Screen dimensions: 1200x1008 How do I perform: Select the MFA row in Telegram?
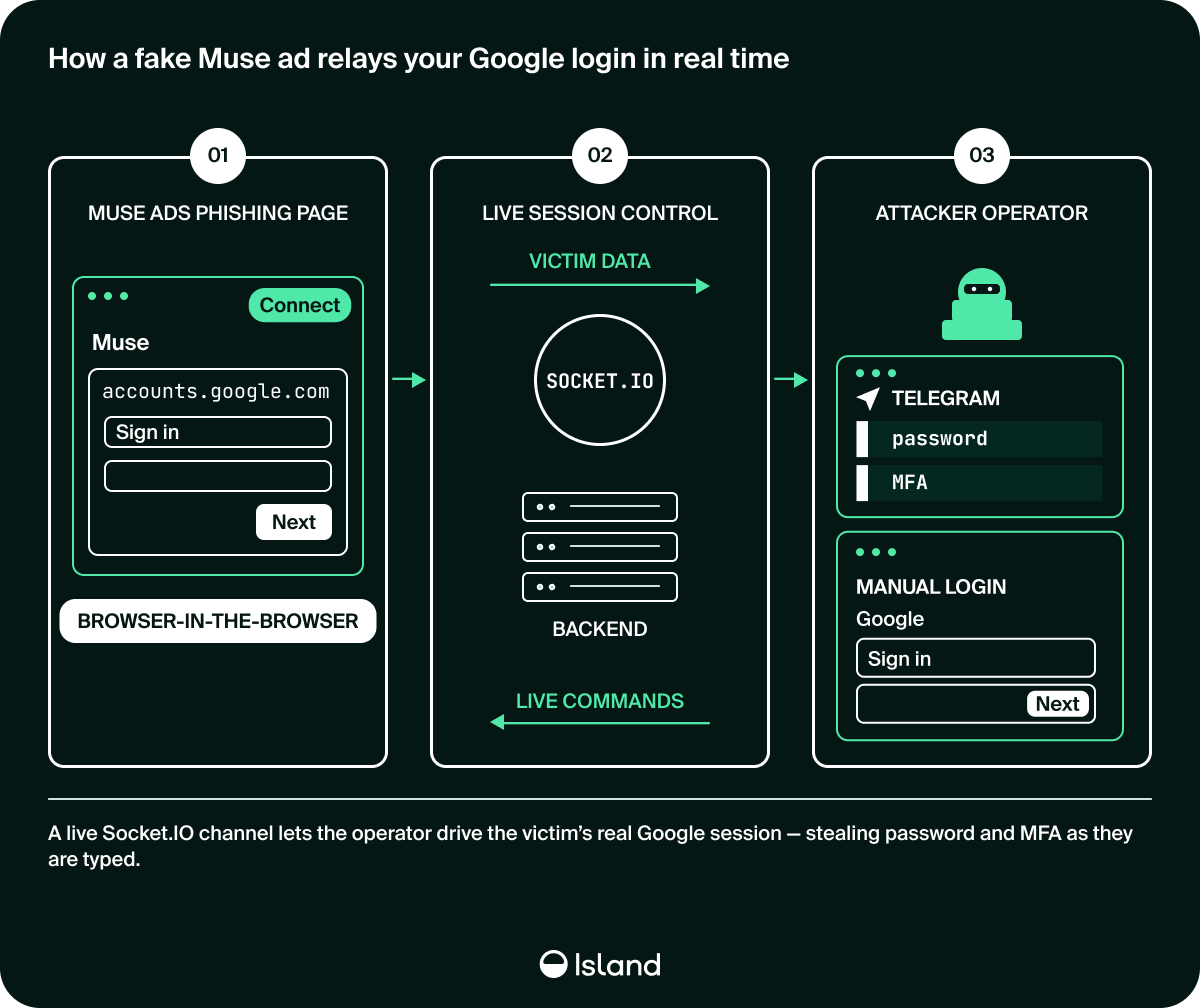[x=979, y=483]
